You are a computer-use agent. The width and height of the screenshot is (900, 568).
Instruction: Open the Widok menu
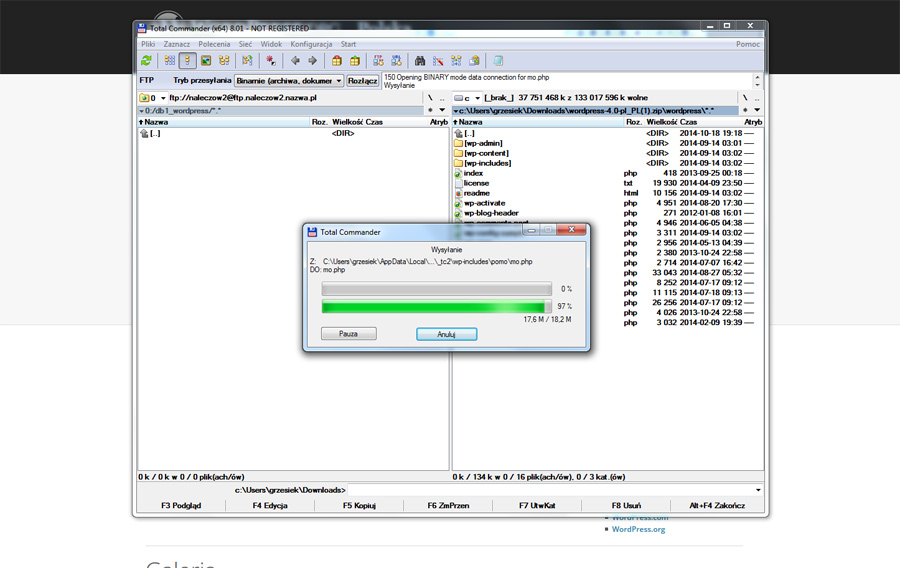pyautogui.click(x=271, y=44)
